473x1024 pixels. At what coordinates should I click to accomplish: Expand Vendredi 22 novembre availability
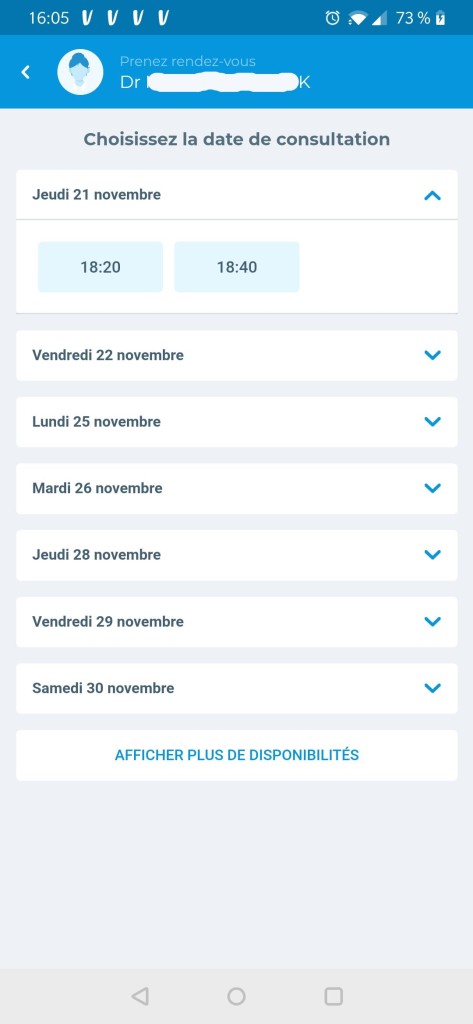click(x=236, y=355)
